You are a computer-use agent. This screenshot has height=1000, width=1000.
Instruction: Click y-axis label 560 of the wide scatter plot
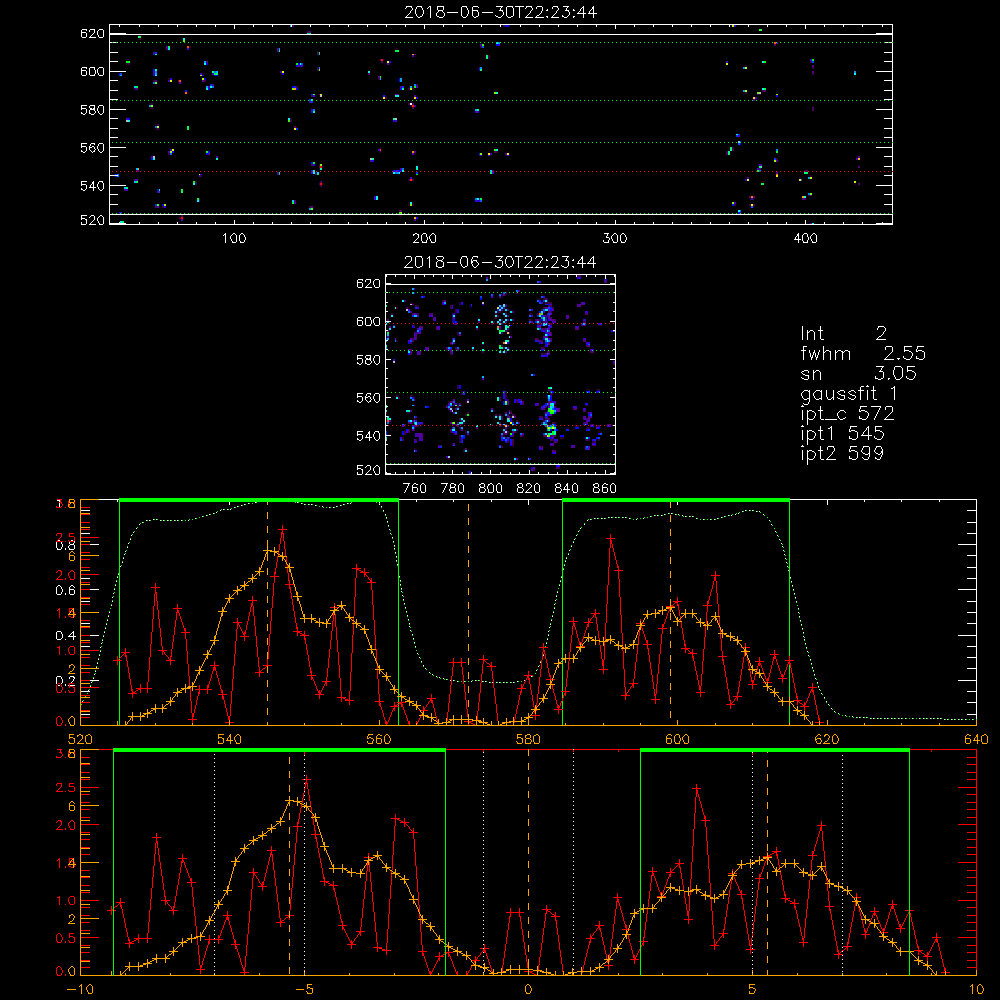[x=92, y=147]
